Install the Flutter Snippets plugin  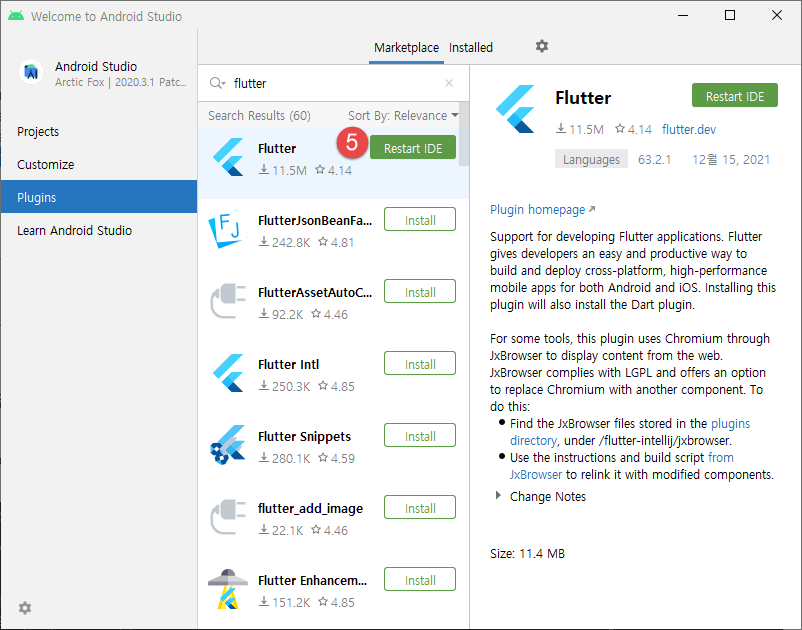click(419, 436)
